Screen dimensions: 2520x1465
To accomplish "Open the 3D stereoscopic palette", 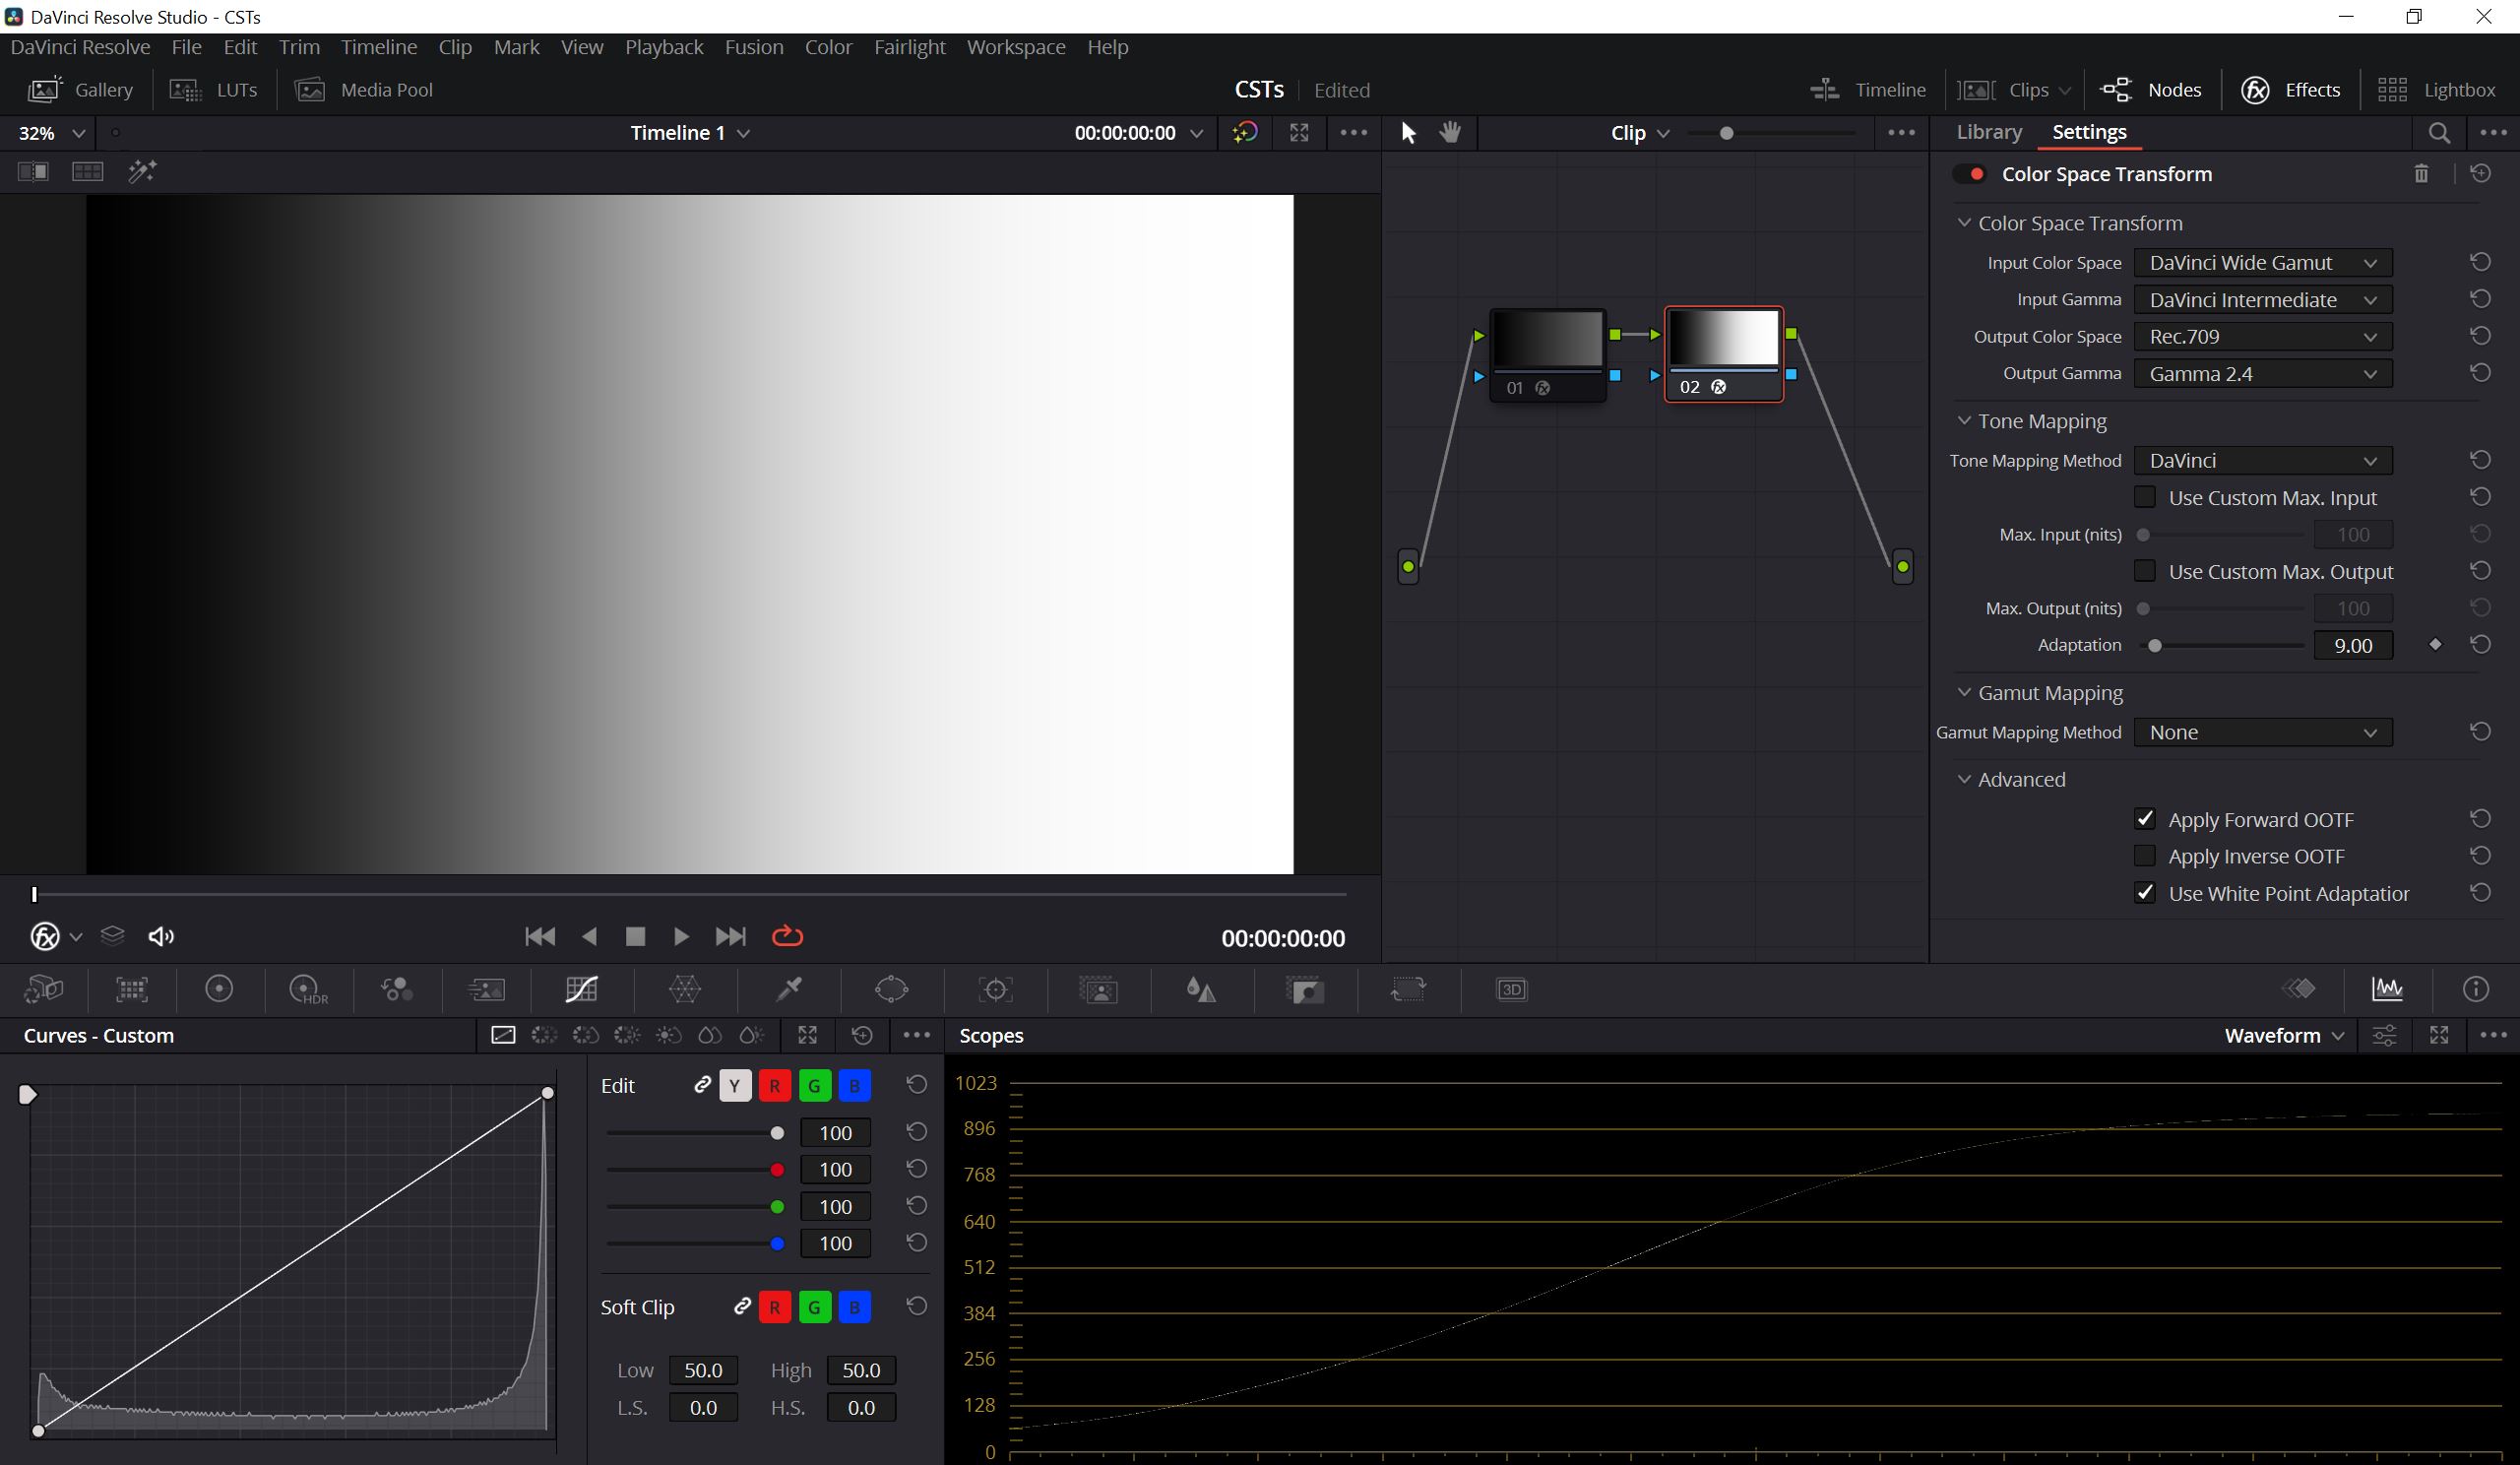I will click(x=1511, y=989).
